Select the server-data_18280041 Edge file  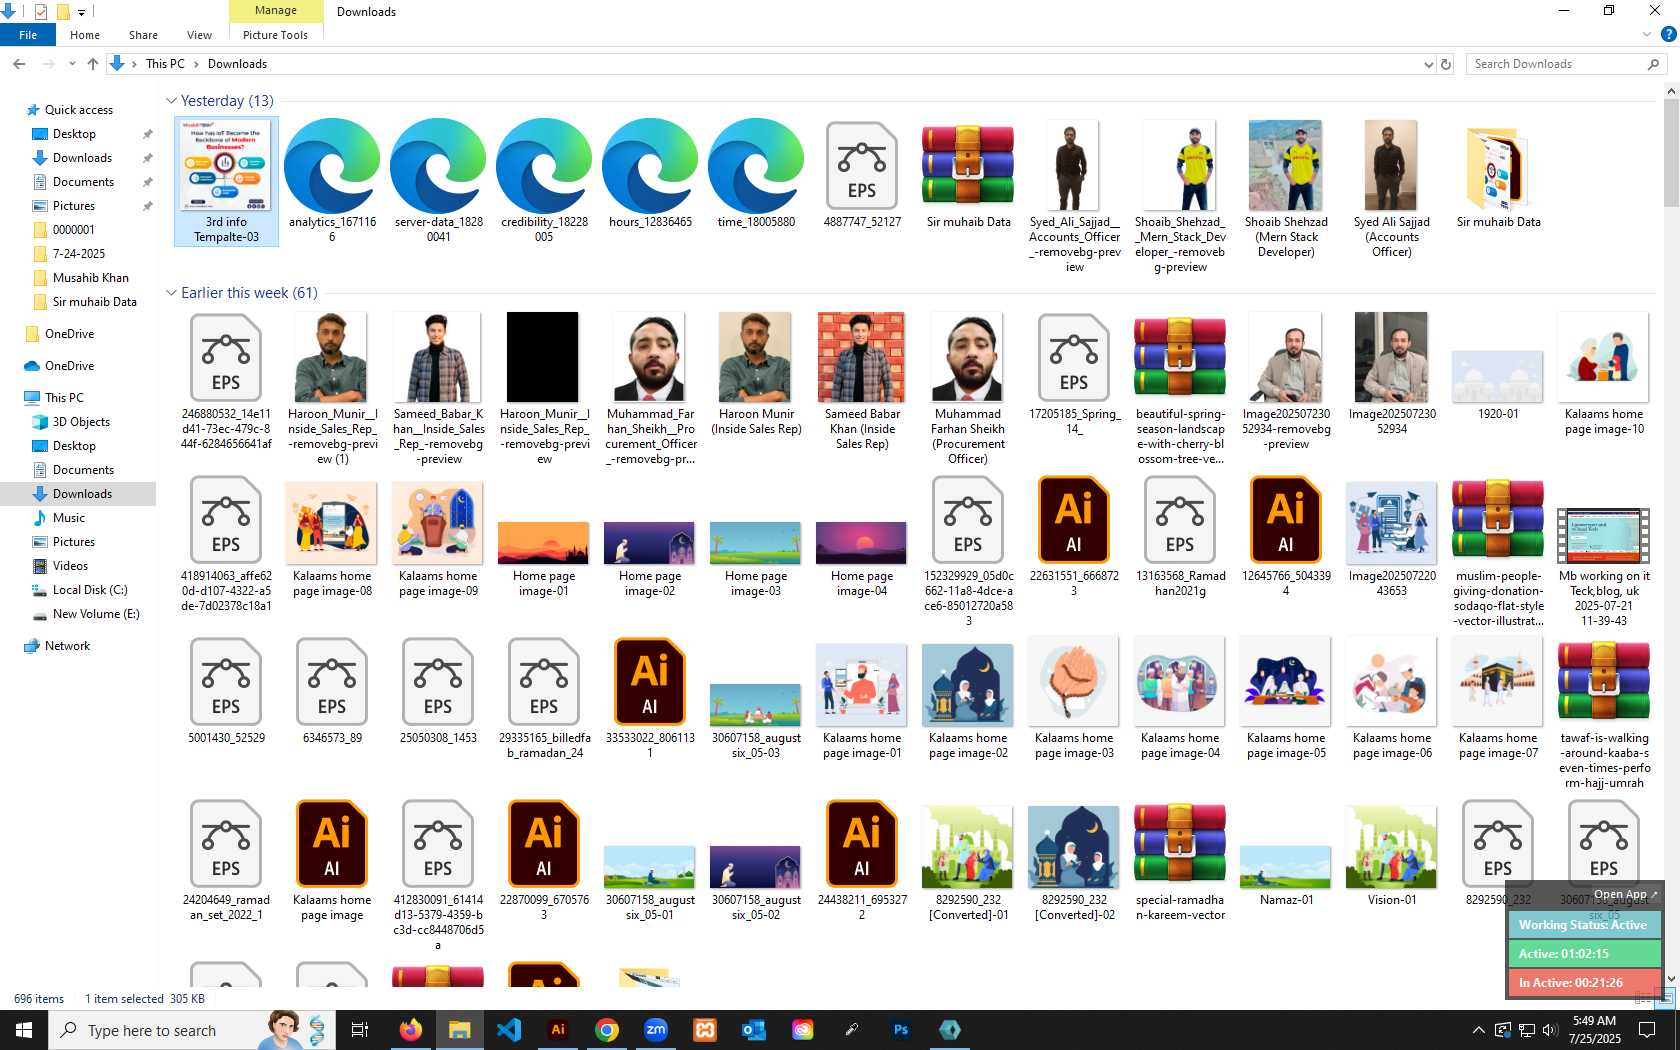coord(438,166)
